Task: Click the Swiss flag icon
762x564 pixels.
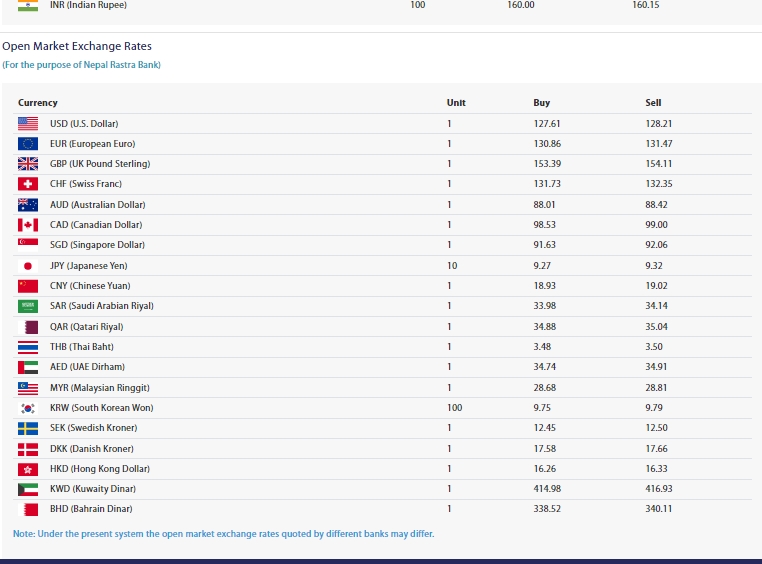Action: (28, 184)
